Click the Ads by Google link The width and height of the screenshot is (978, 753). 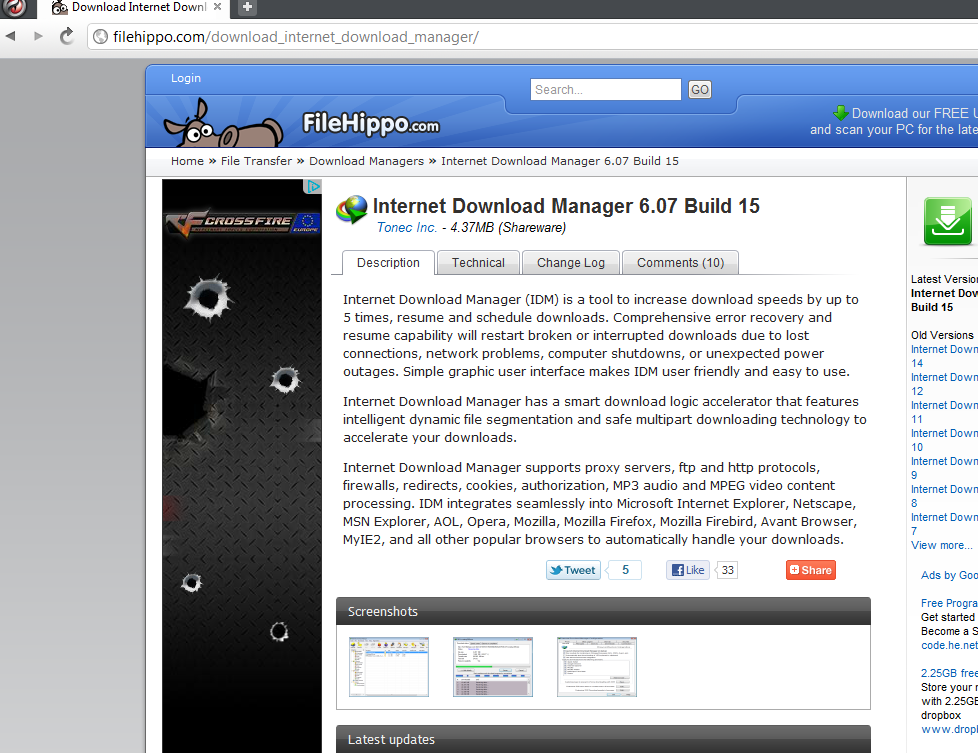pyautogui.click(x=949, y=575)
